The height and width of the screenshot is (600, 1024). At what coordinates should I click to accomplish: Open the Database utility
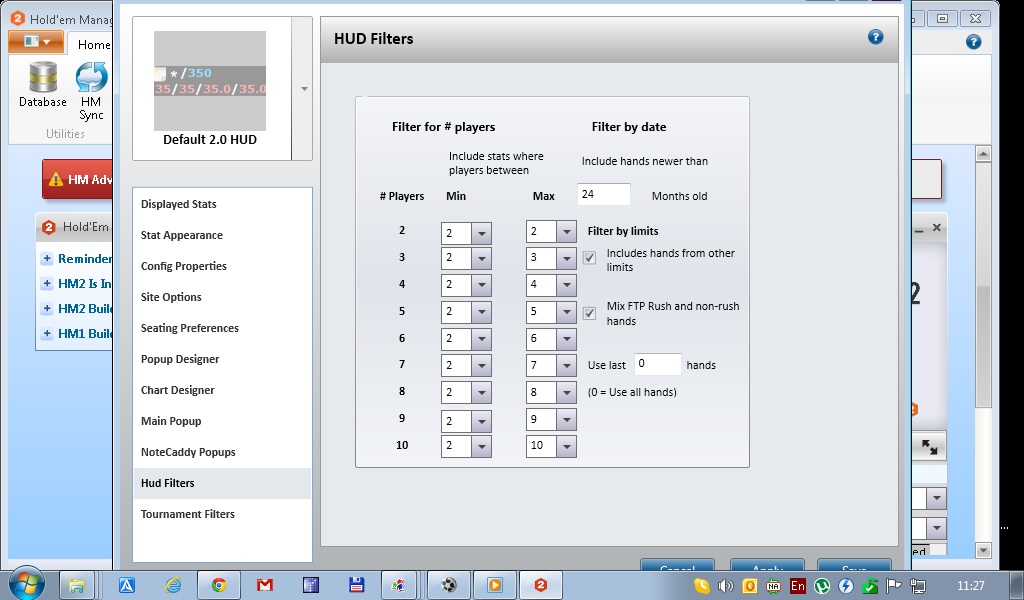click(42, 84)
